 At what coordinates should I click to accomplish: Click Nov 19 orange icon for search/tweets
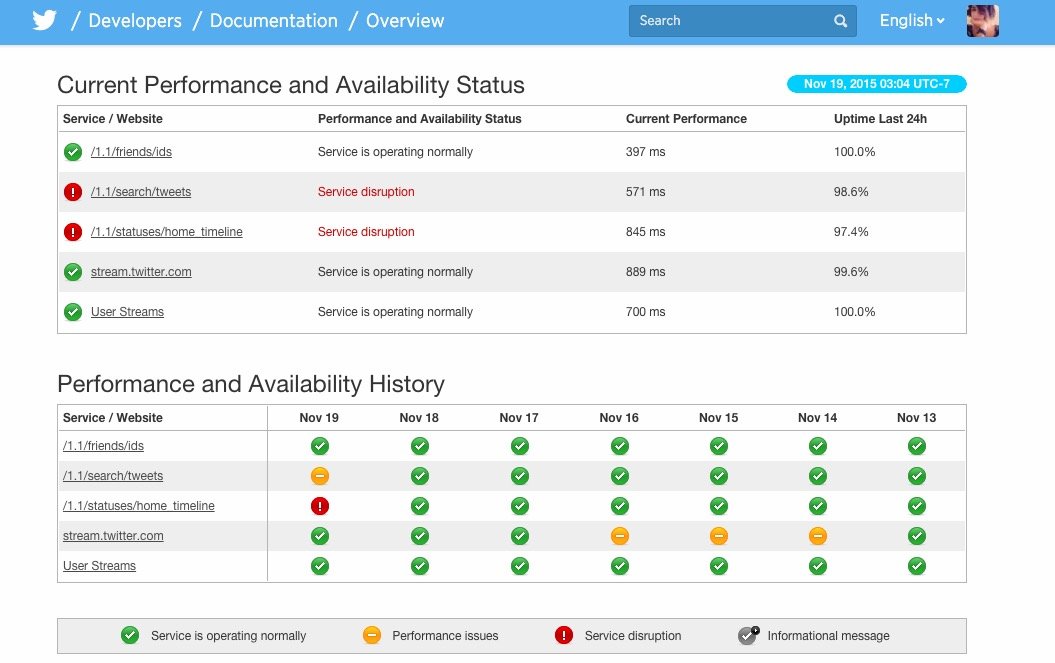tap(320, 476)
